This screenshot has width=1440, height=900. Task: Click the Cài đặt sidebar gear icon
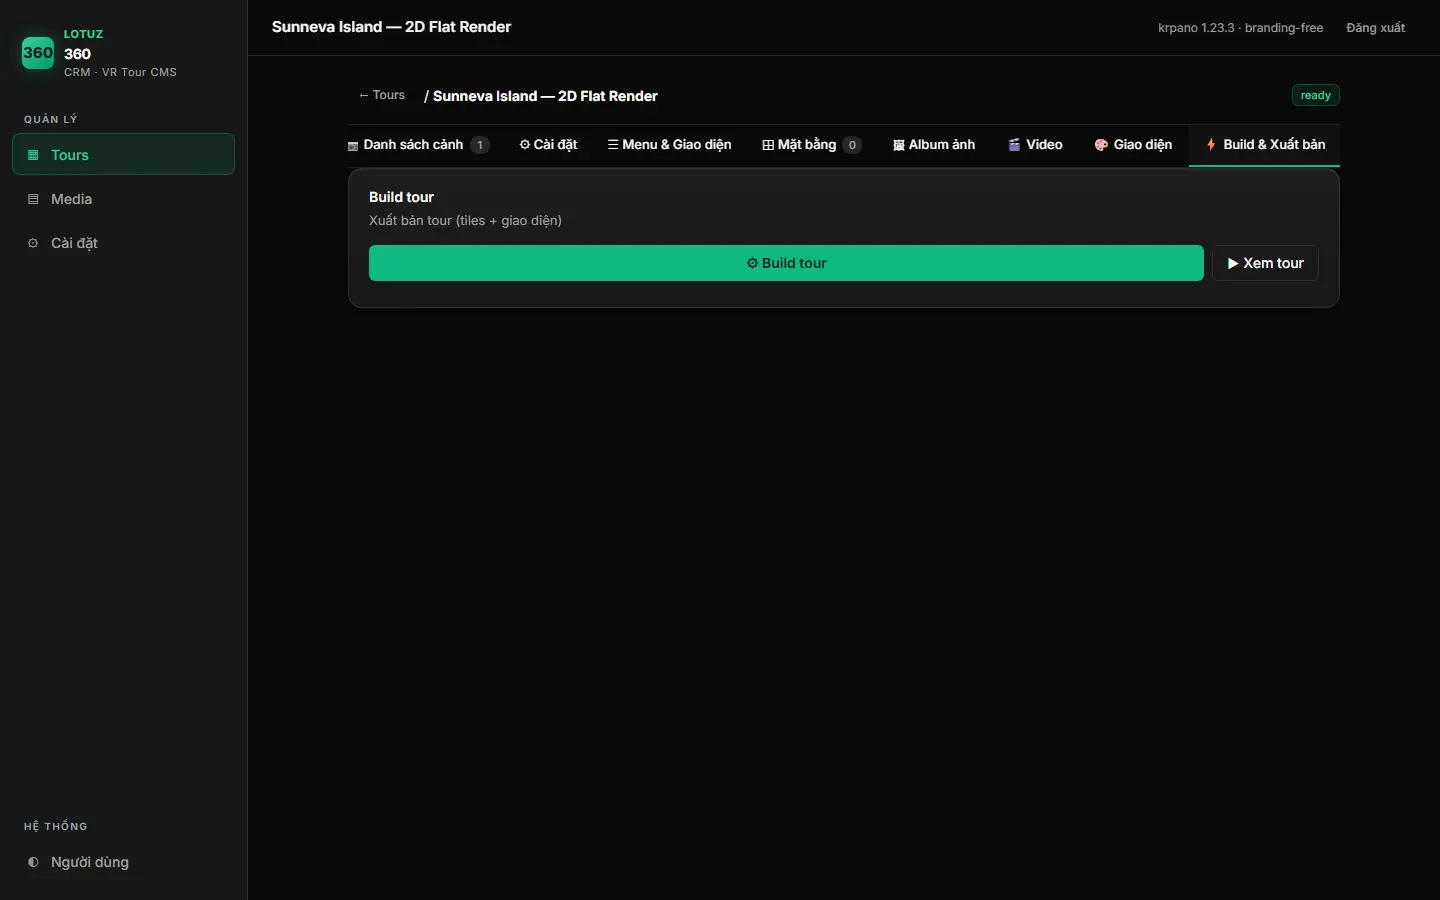point(33,243)
